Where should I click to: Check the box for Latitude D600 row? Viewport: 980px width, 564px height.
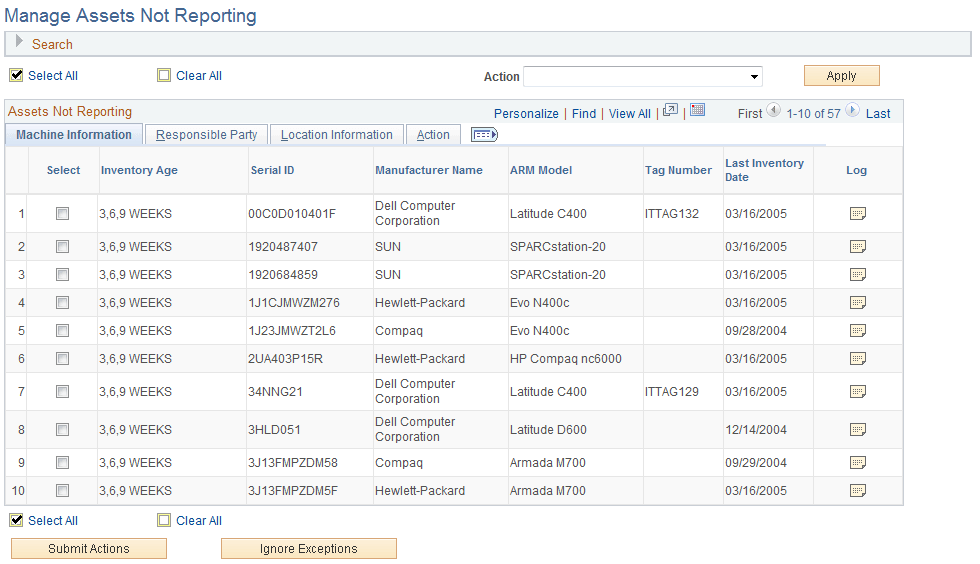click(62, 430)
